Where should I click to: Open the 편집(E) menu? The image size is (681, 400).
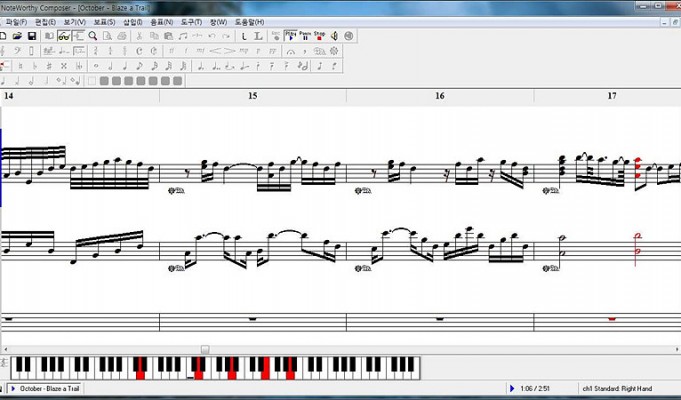(x=45, y=22)
